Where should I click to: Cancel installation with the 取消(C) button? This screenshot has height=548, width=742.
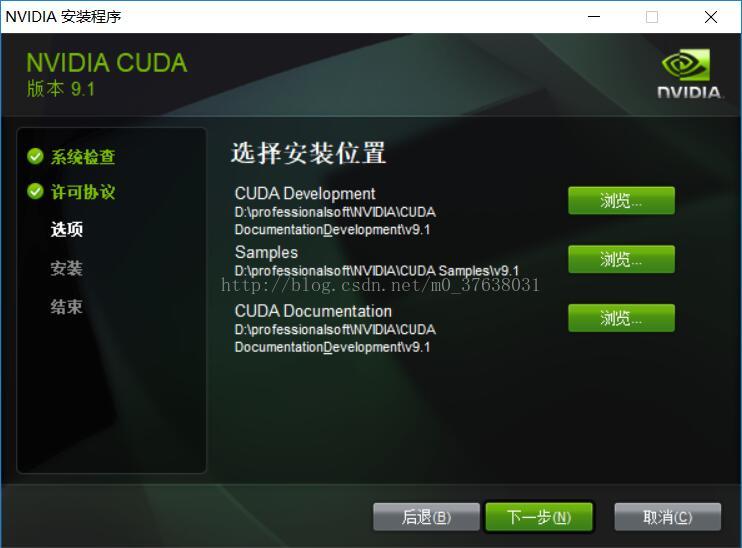(x=668, y=517)
